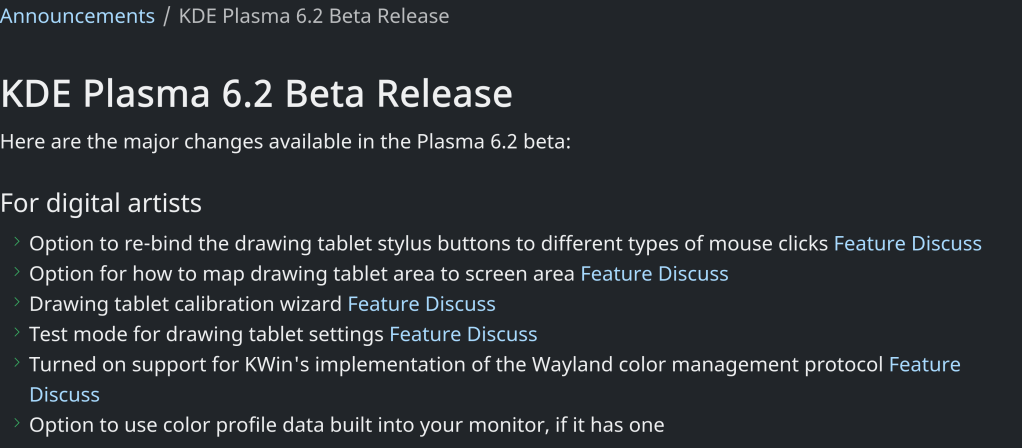Click chevron bullet beside stylus buttons item
This screenshot has height=448, width=1022.
17,242
